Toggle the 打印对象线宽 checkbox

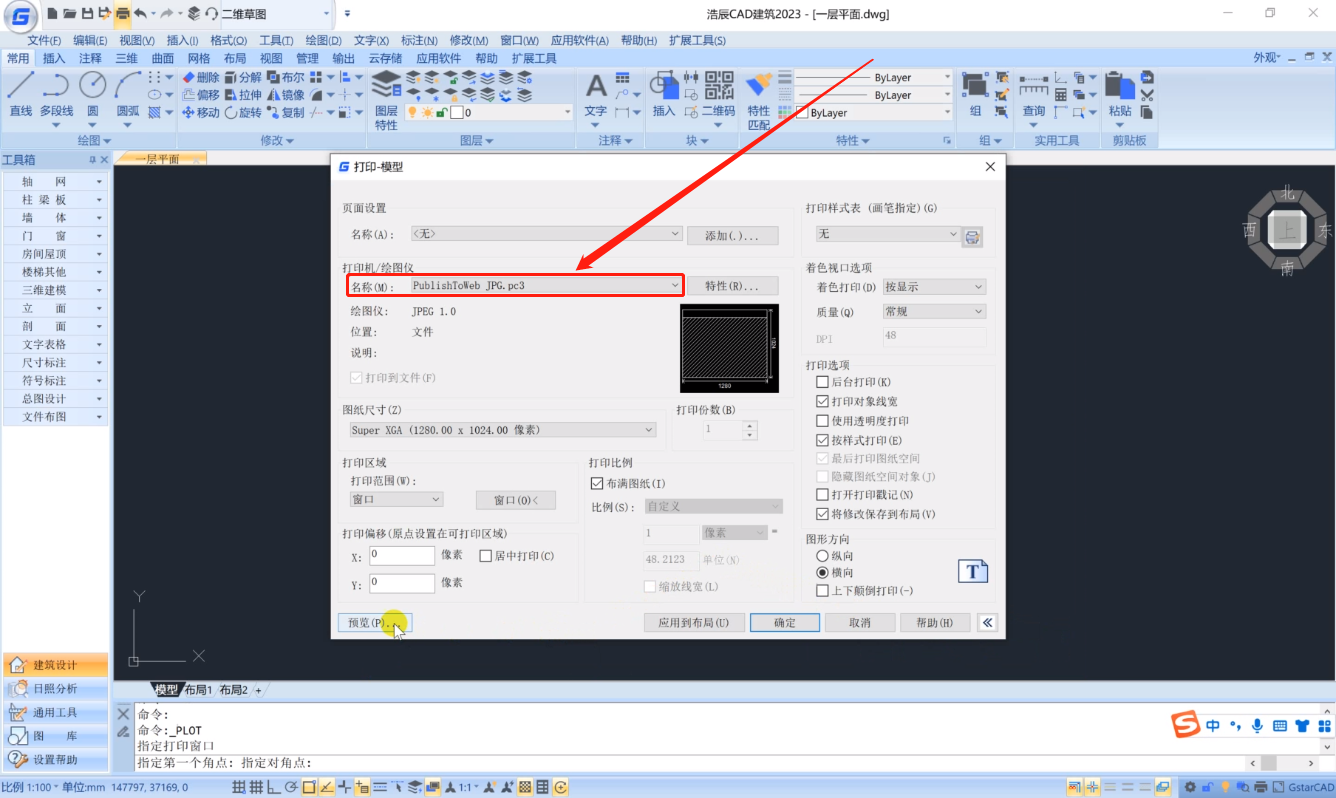tap(823, 401)
